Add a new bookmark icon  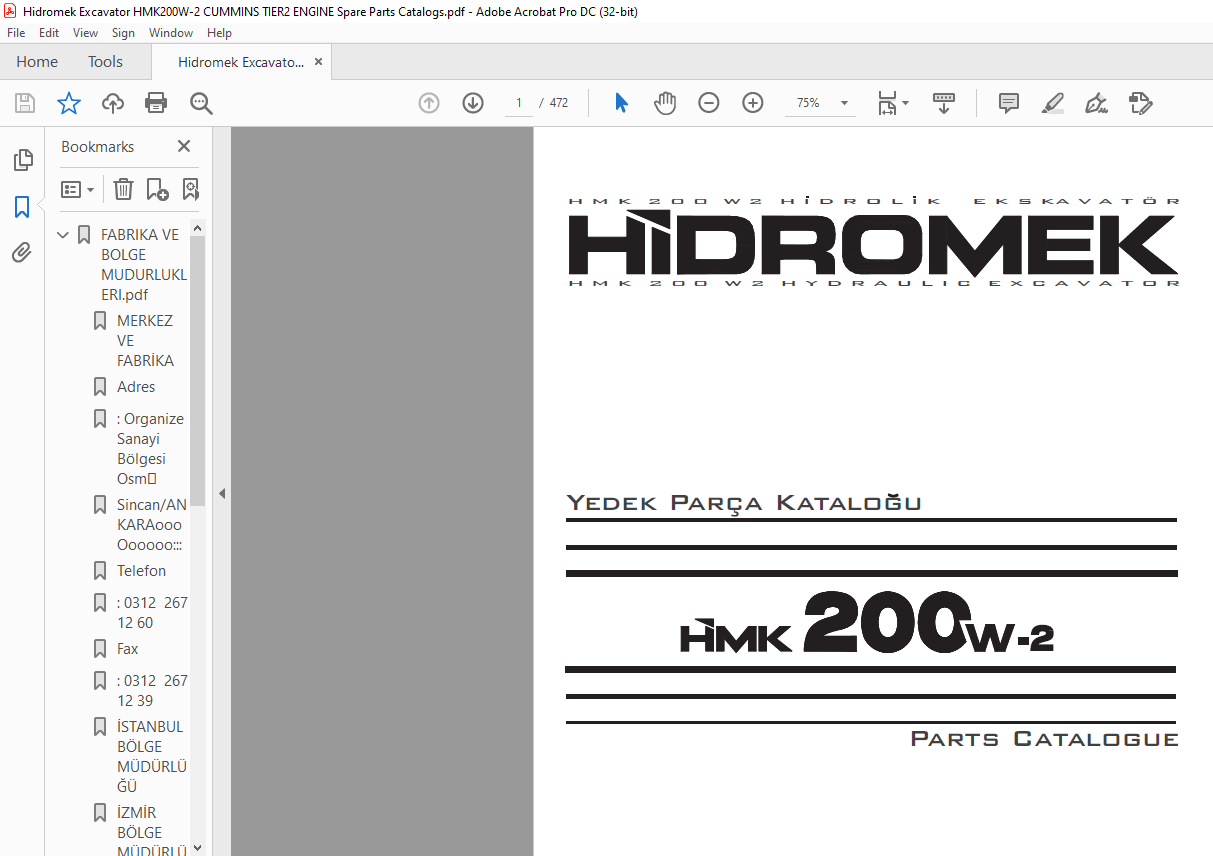click(x=157, y=189)
